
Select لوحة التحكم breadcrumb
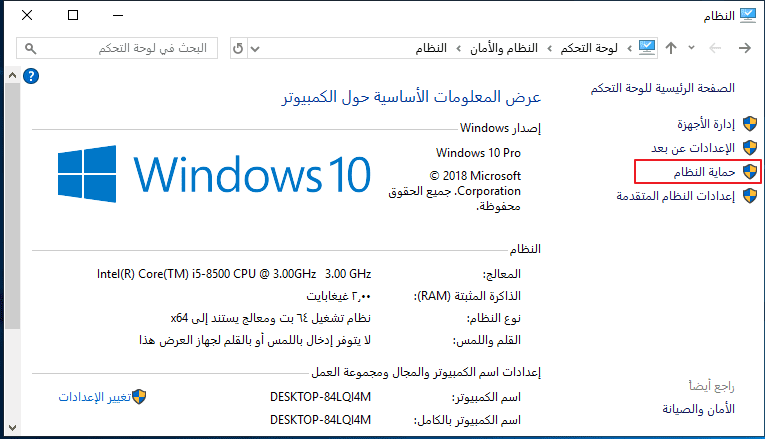point(589,48)
